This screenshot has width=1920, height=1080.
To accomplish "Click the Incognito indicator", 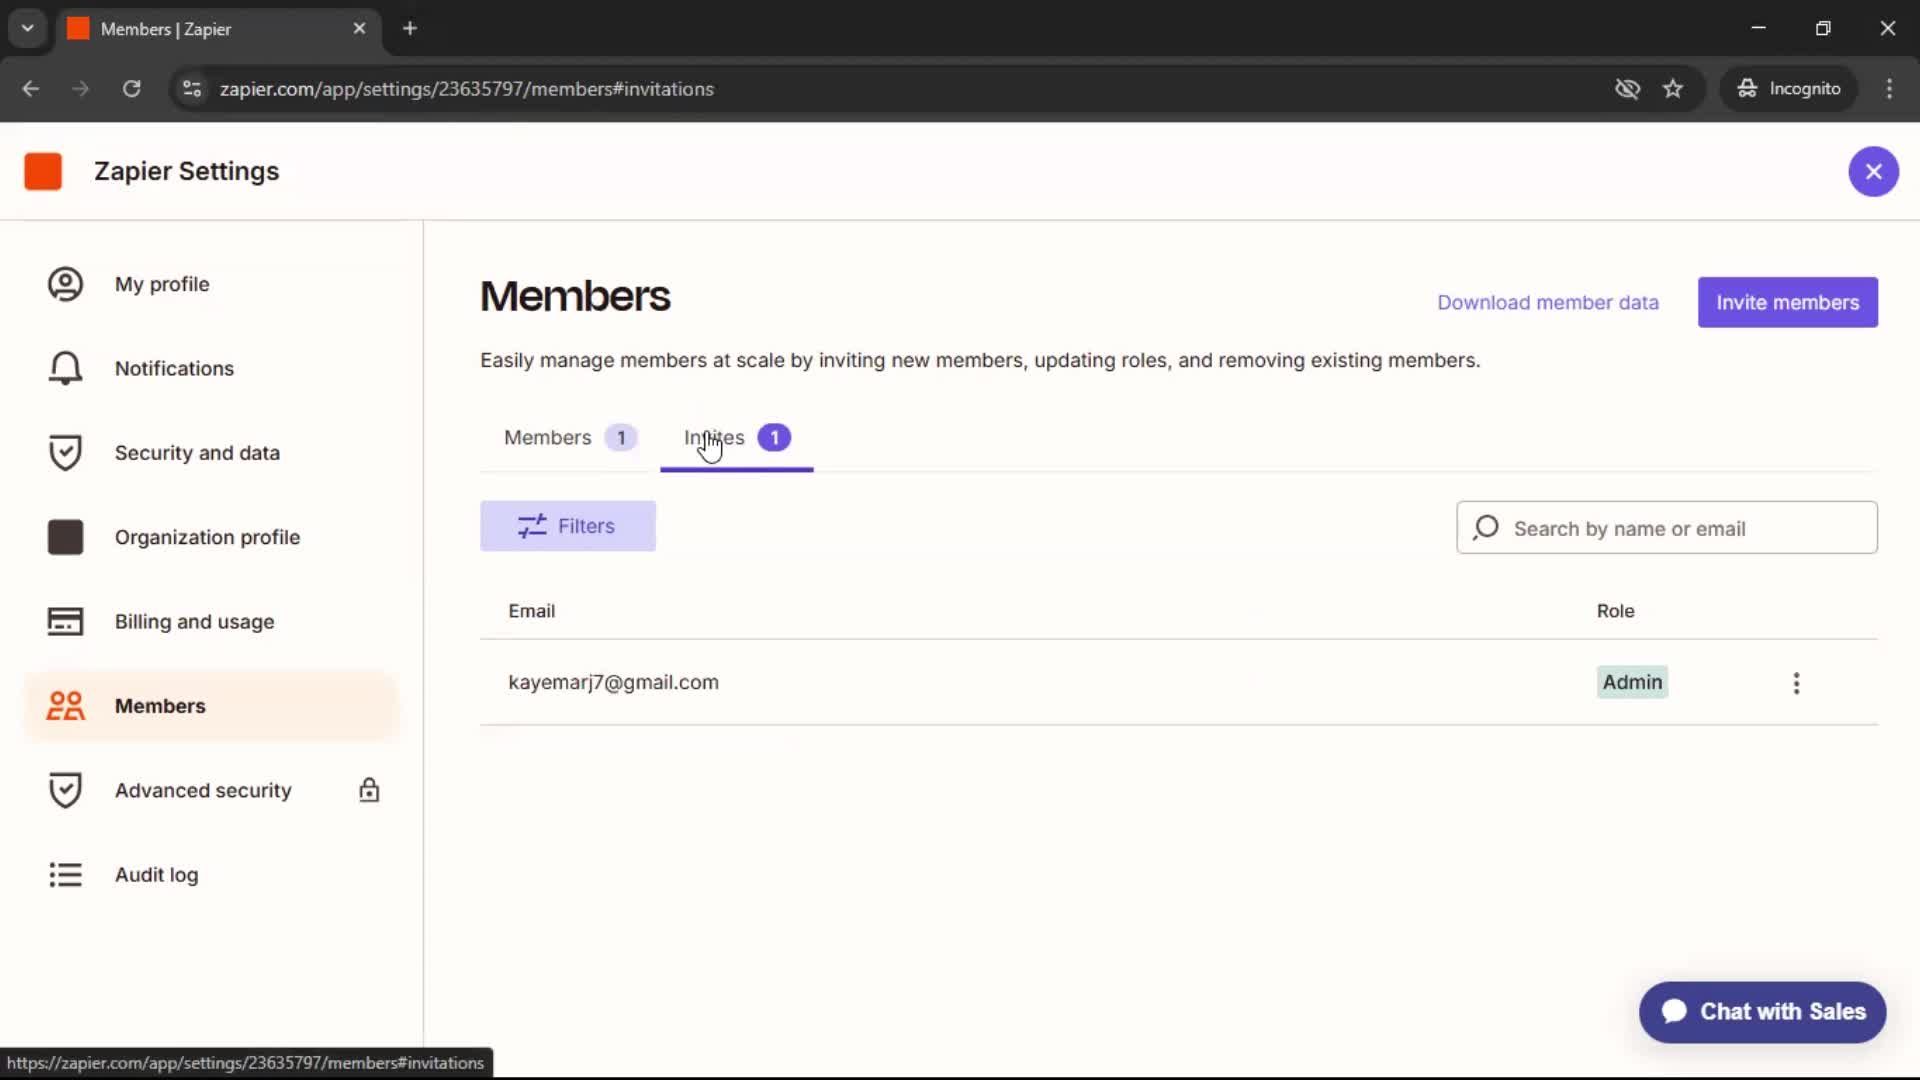I will coord(1788,89).
